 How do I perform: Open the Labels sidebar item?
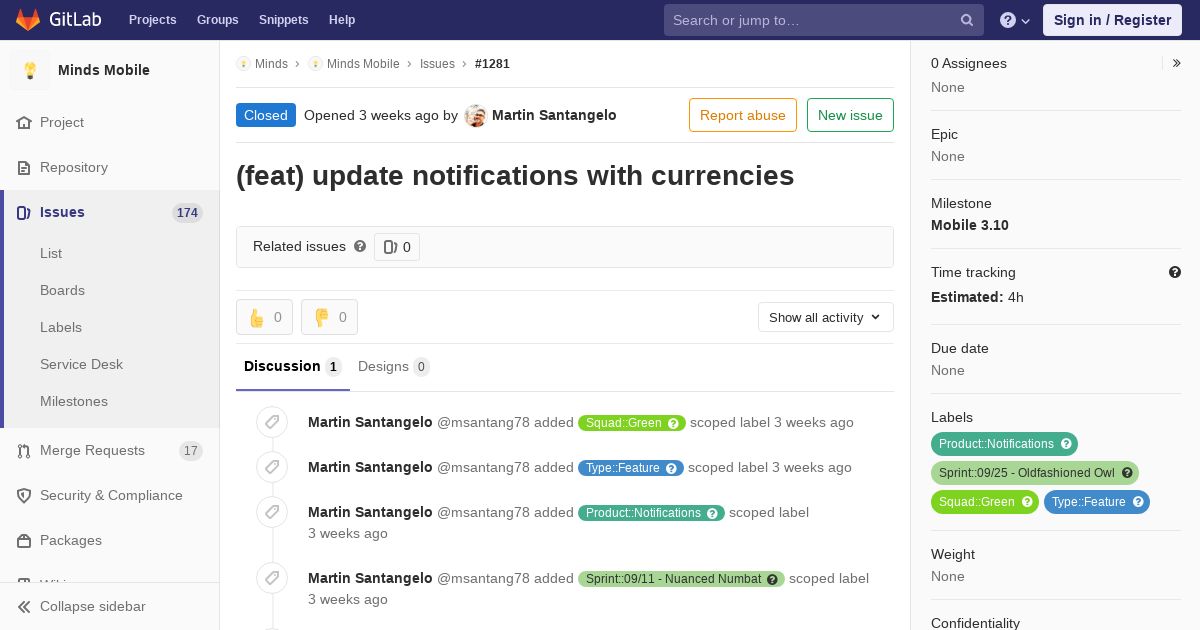61,327
